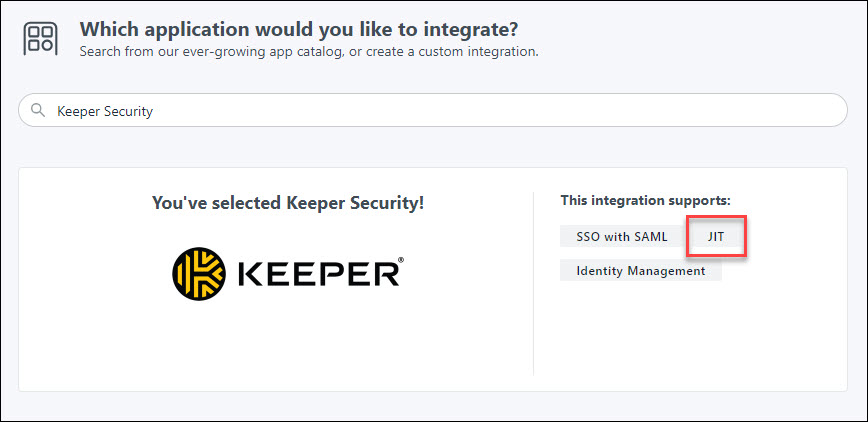Click the "This integration supports:" label
The image size is (868, 422).
coord(645,201)
